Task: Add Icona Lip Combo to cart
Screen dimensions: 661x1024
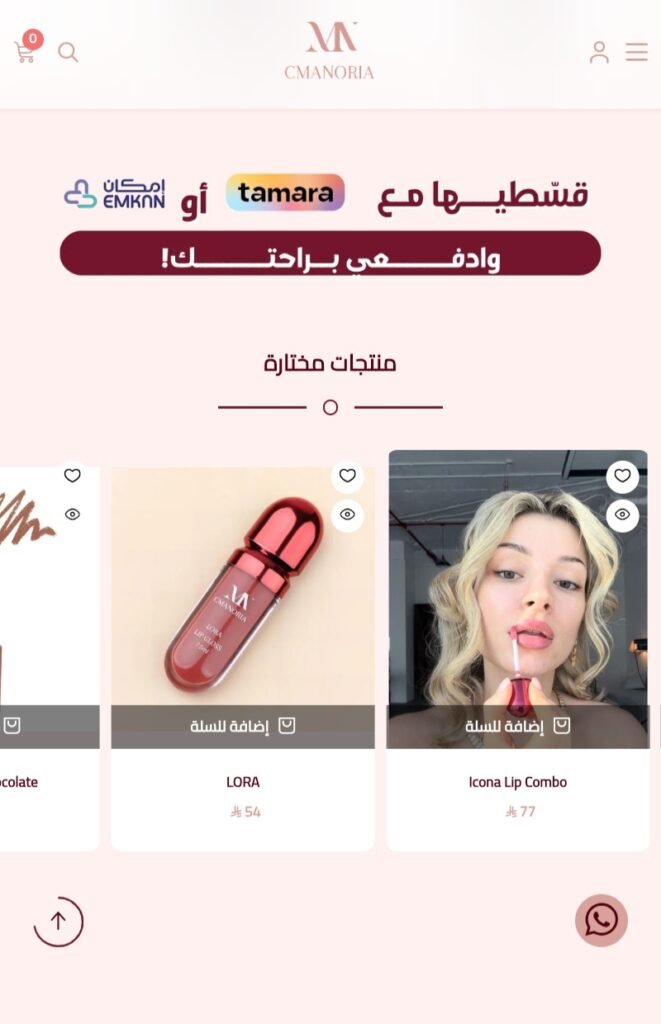Action: click(518, 726)
